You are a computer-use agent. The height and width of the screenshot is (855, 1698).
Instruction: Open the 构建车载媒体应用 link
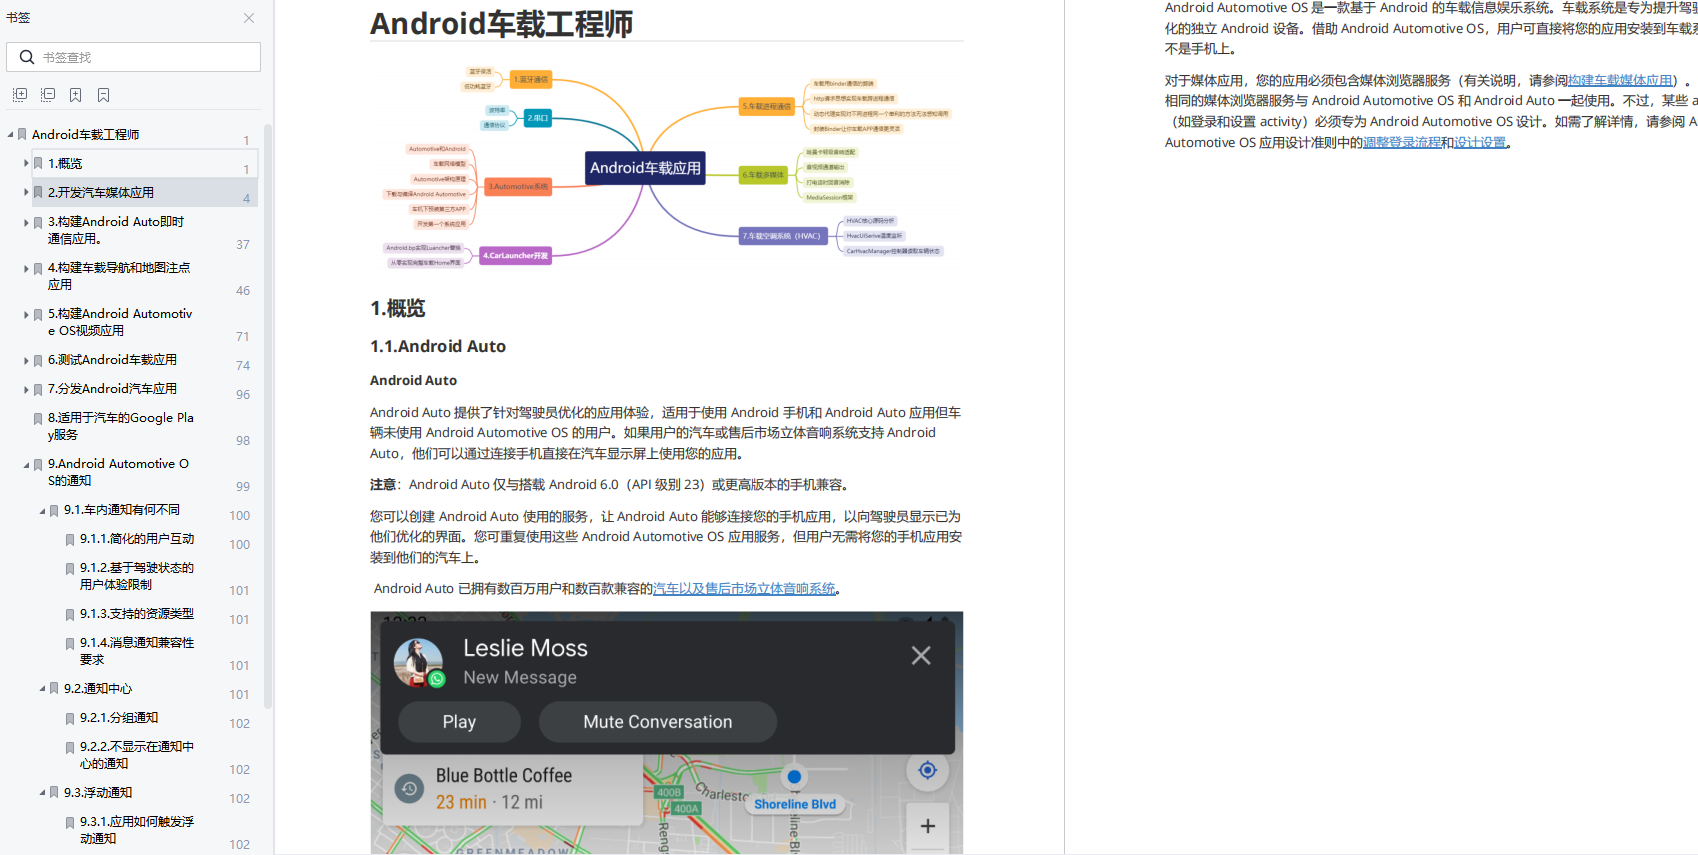pos(1620,81)
